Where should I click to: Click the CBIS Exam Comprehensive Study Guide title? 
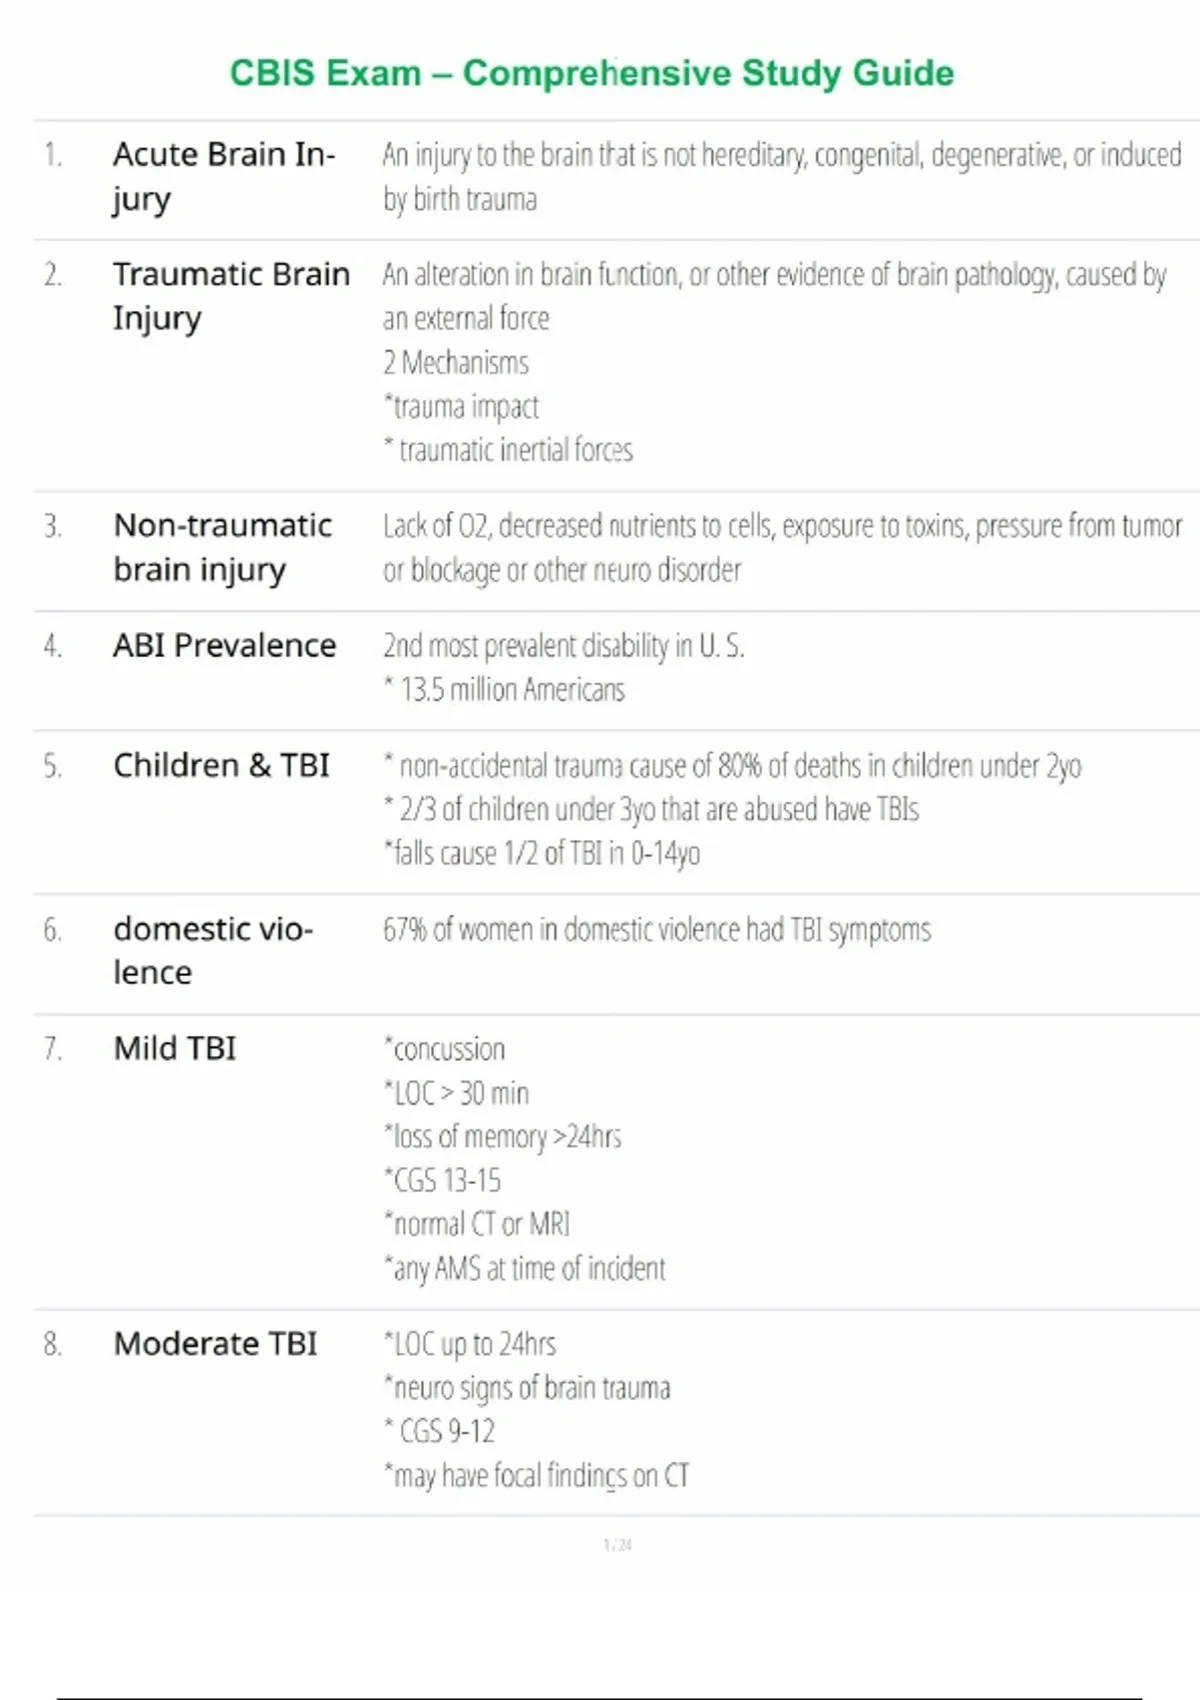click(591, 73)
